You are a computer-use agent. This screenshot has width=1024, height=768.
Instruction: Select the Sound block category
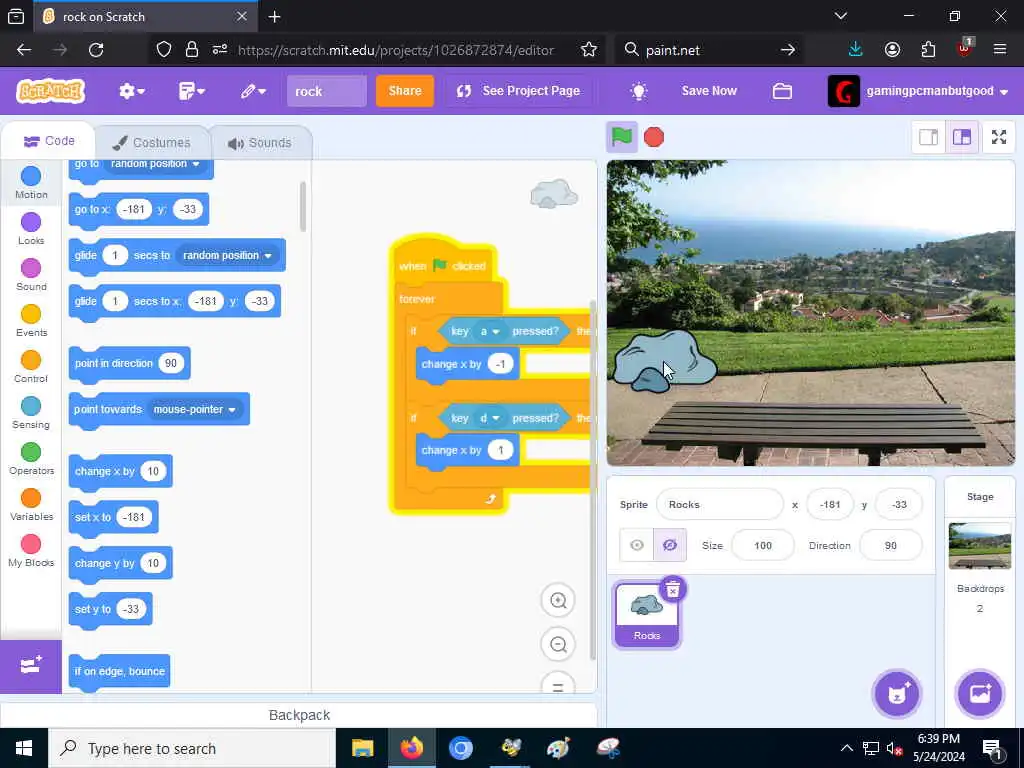[31, 275]
